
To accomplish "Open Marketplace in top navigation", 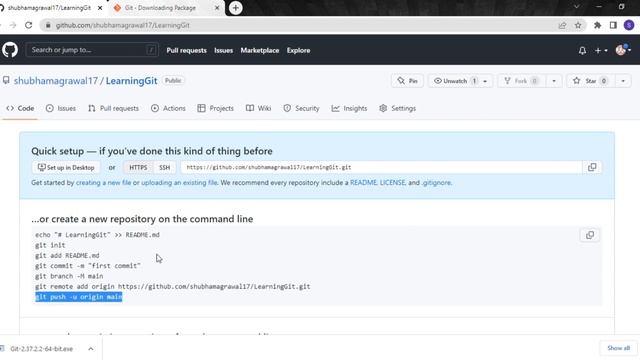I will point(260,51).
